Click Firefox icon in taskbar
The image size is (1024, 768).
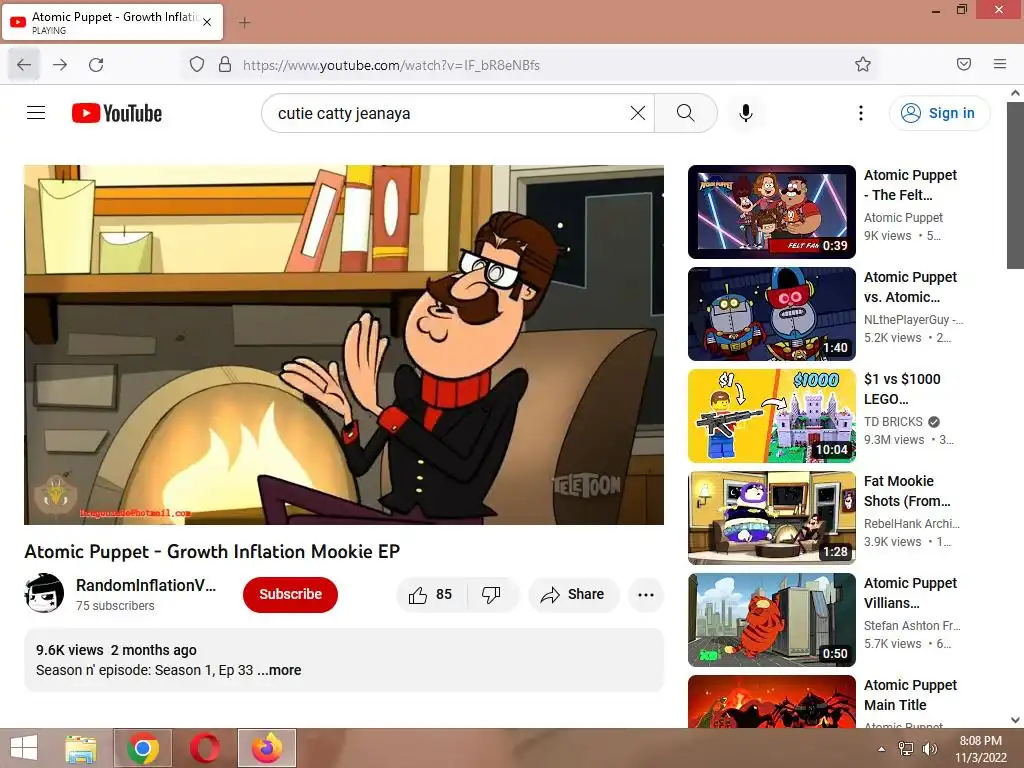[x=267, y=748]
